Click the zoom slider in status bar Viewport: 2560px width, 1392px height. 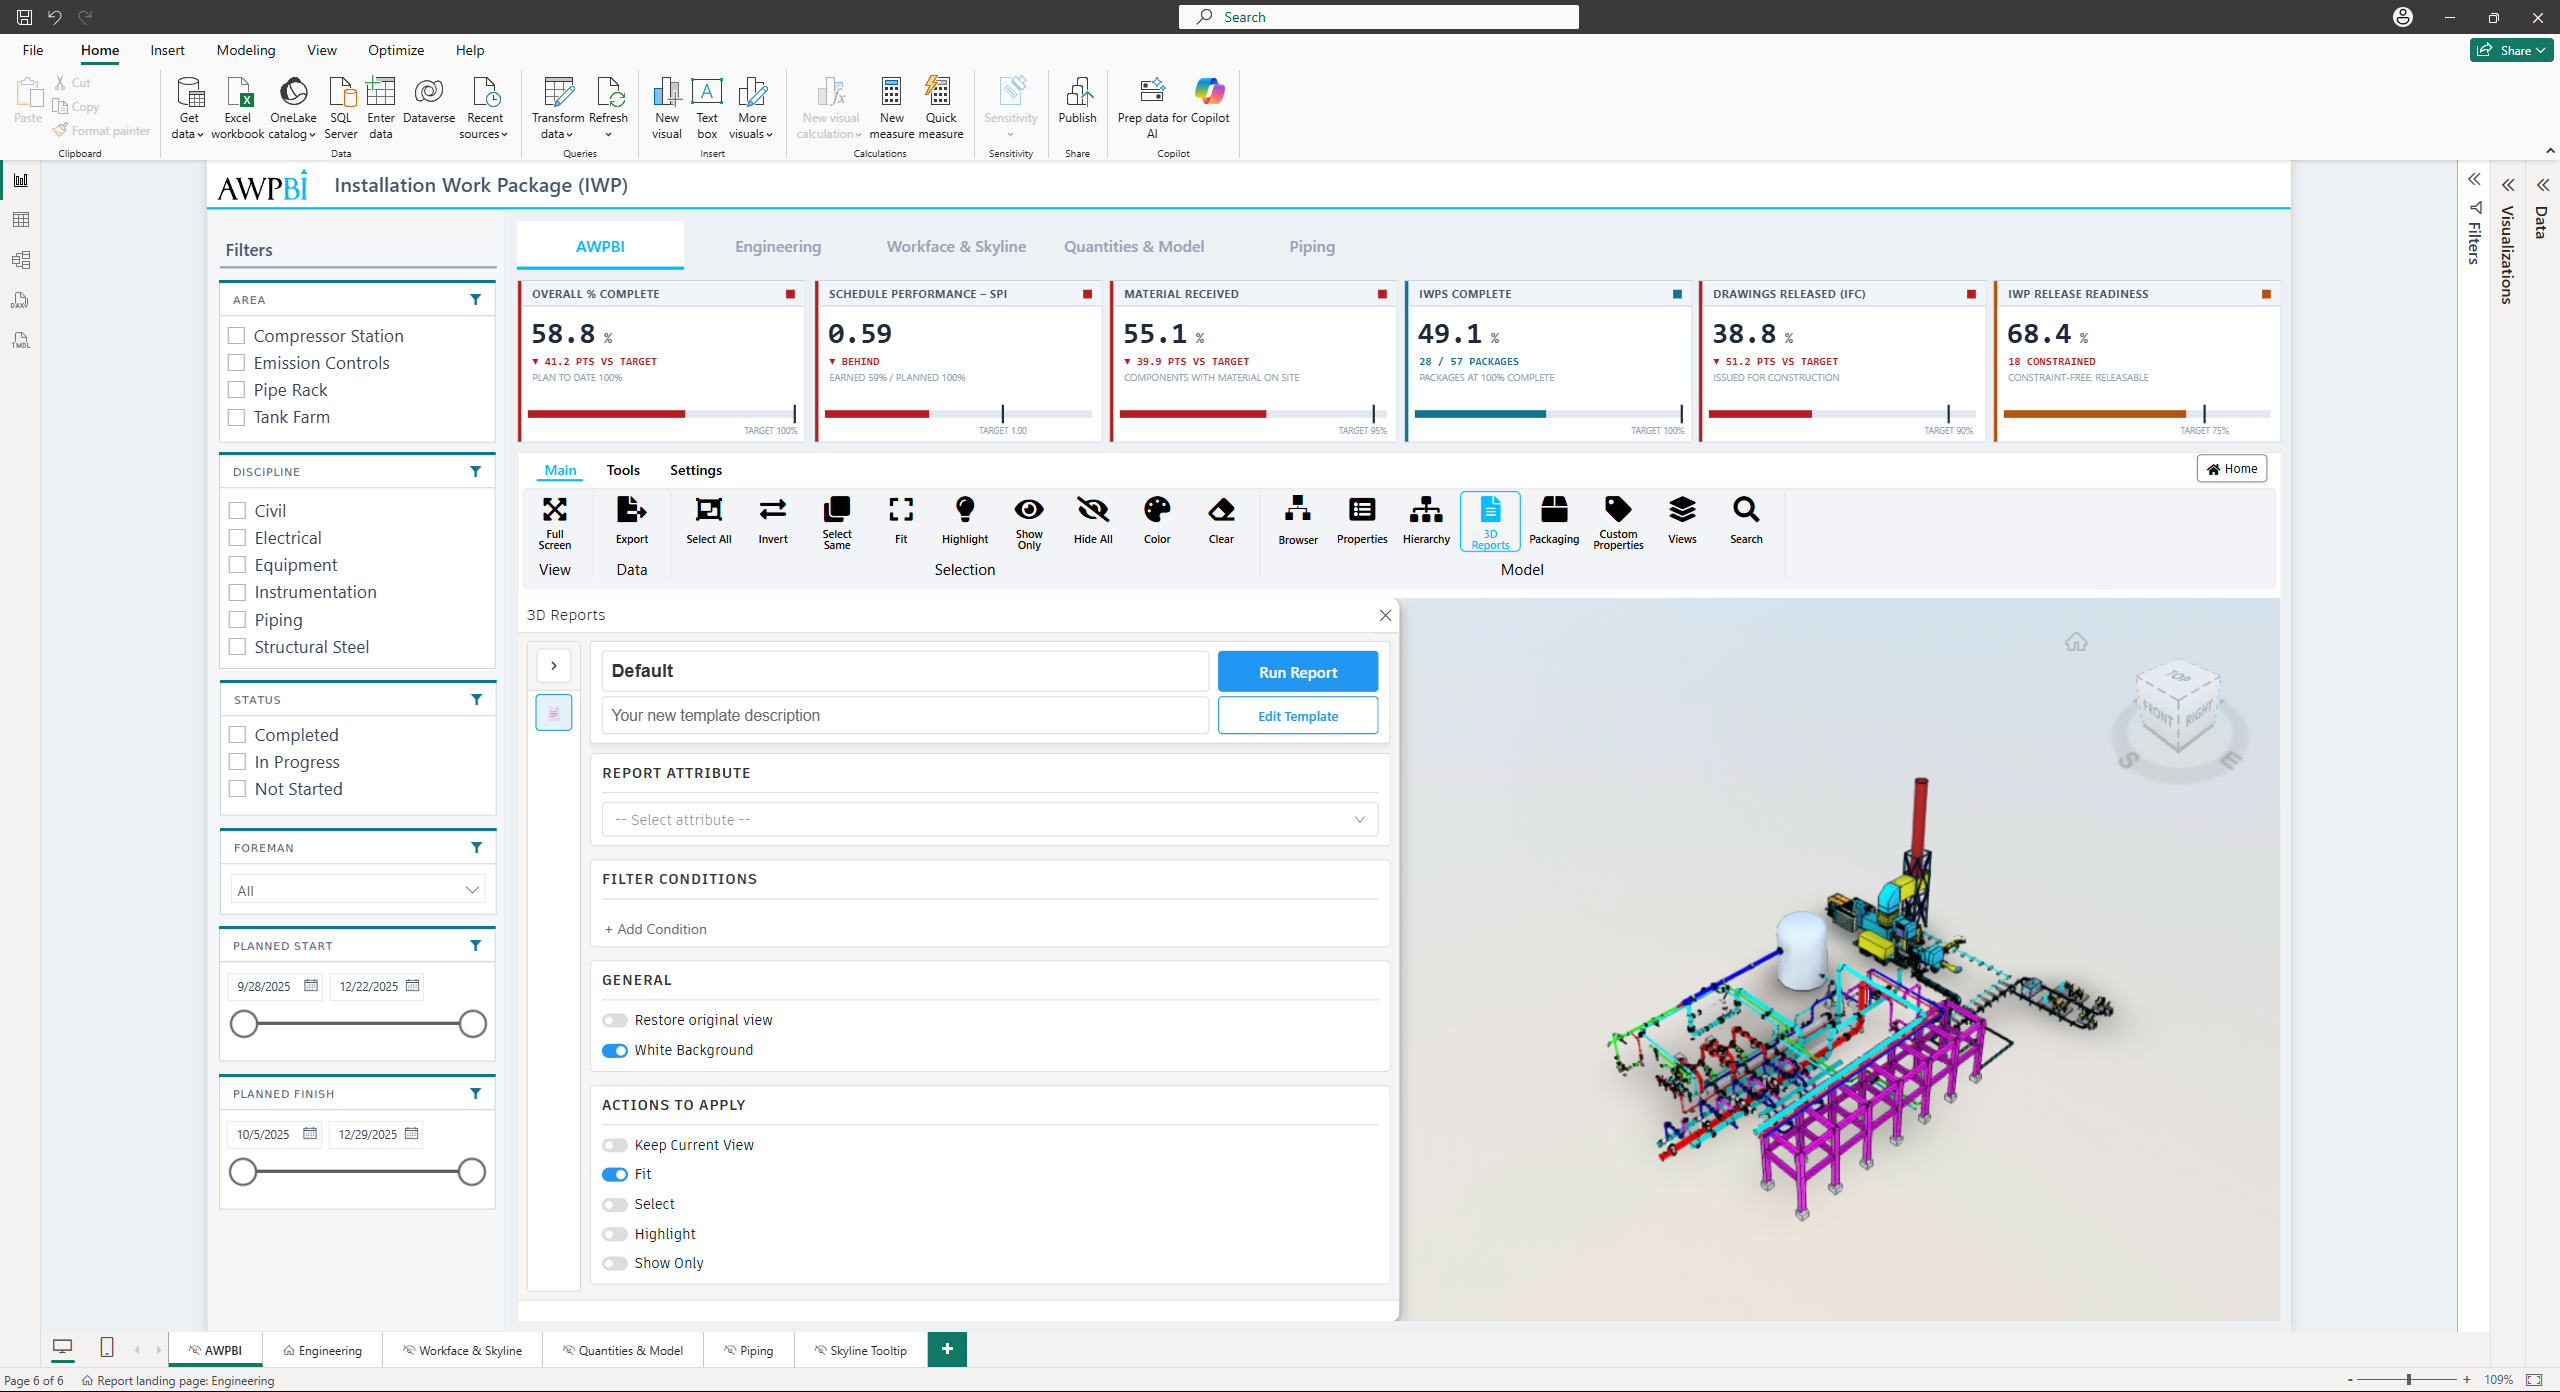[2408, 1380]
